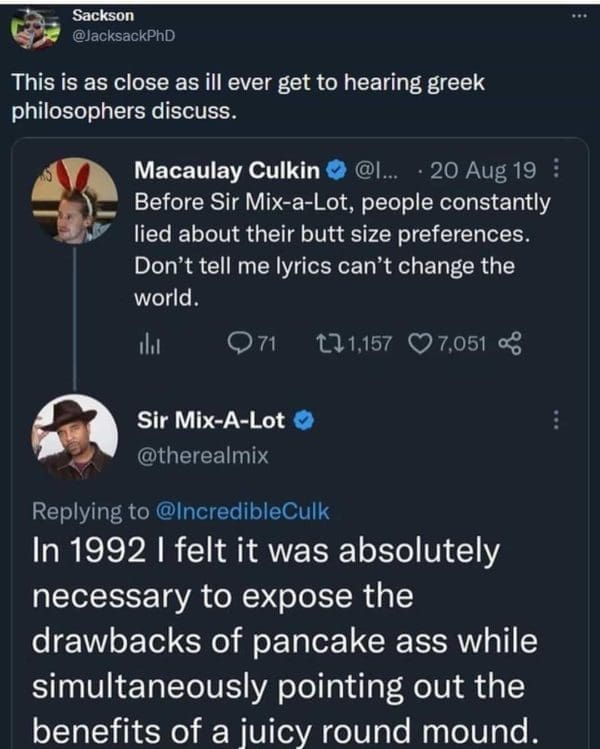View analytics bar-chart icon on Culkin's tweet
The height and width of the screenshot is (749, 600).
point(147,344)
